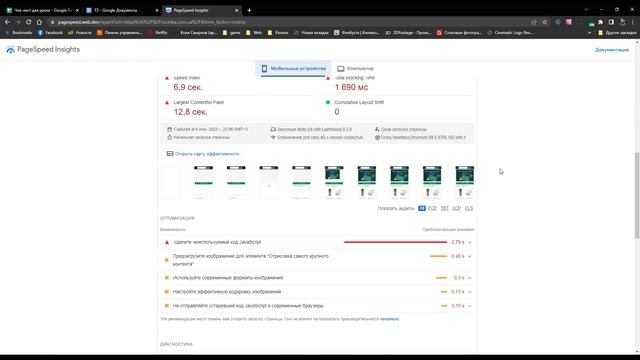The height and width of the screenshot is (360, 640).
Task: Open the last filmstrip screenshot thumbnail
Action: [464, 182]
